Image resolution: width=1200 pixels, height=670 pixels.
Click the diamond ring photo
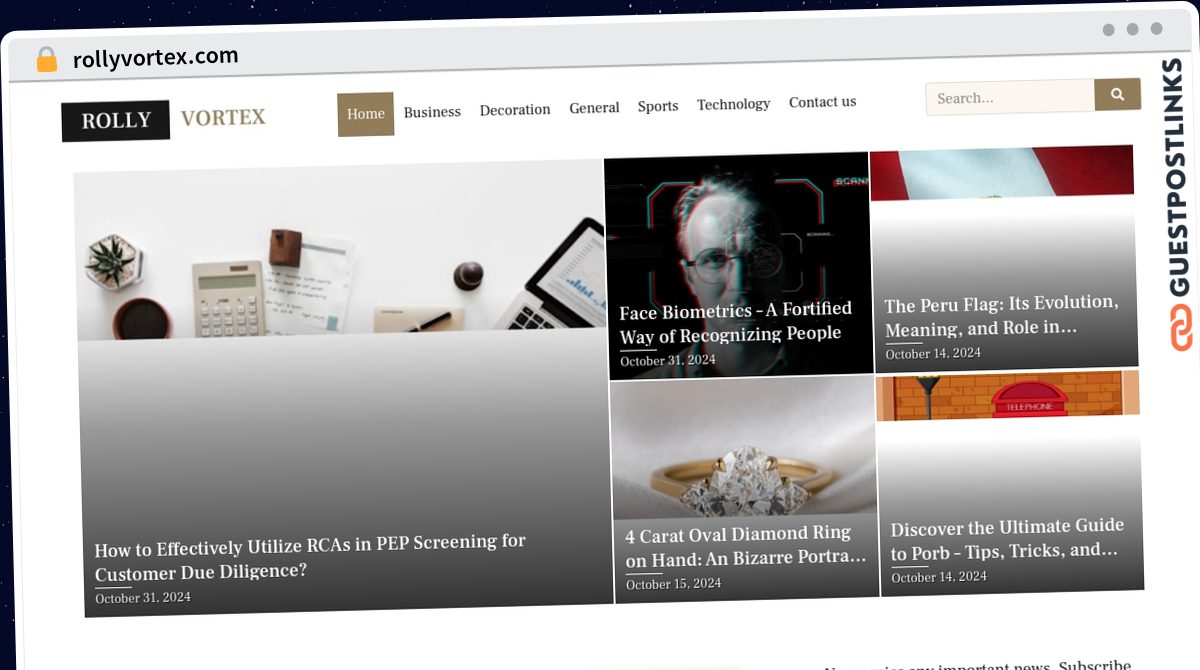pos(743,450)
